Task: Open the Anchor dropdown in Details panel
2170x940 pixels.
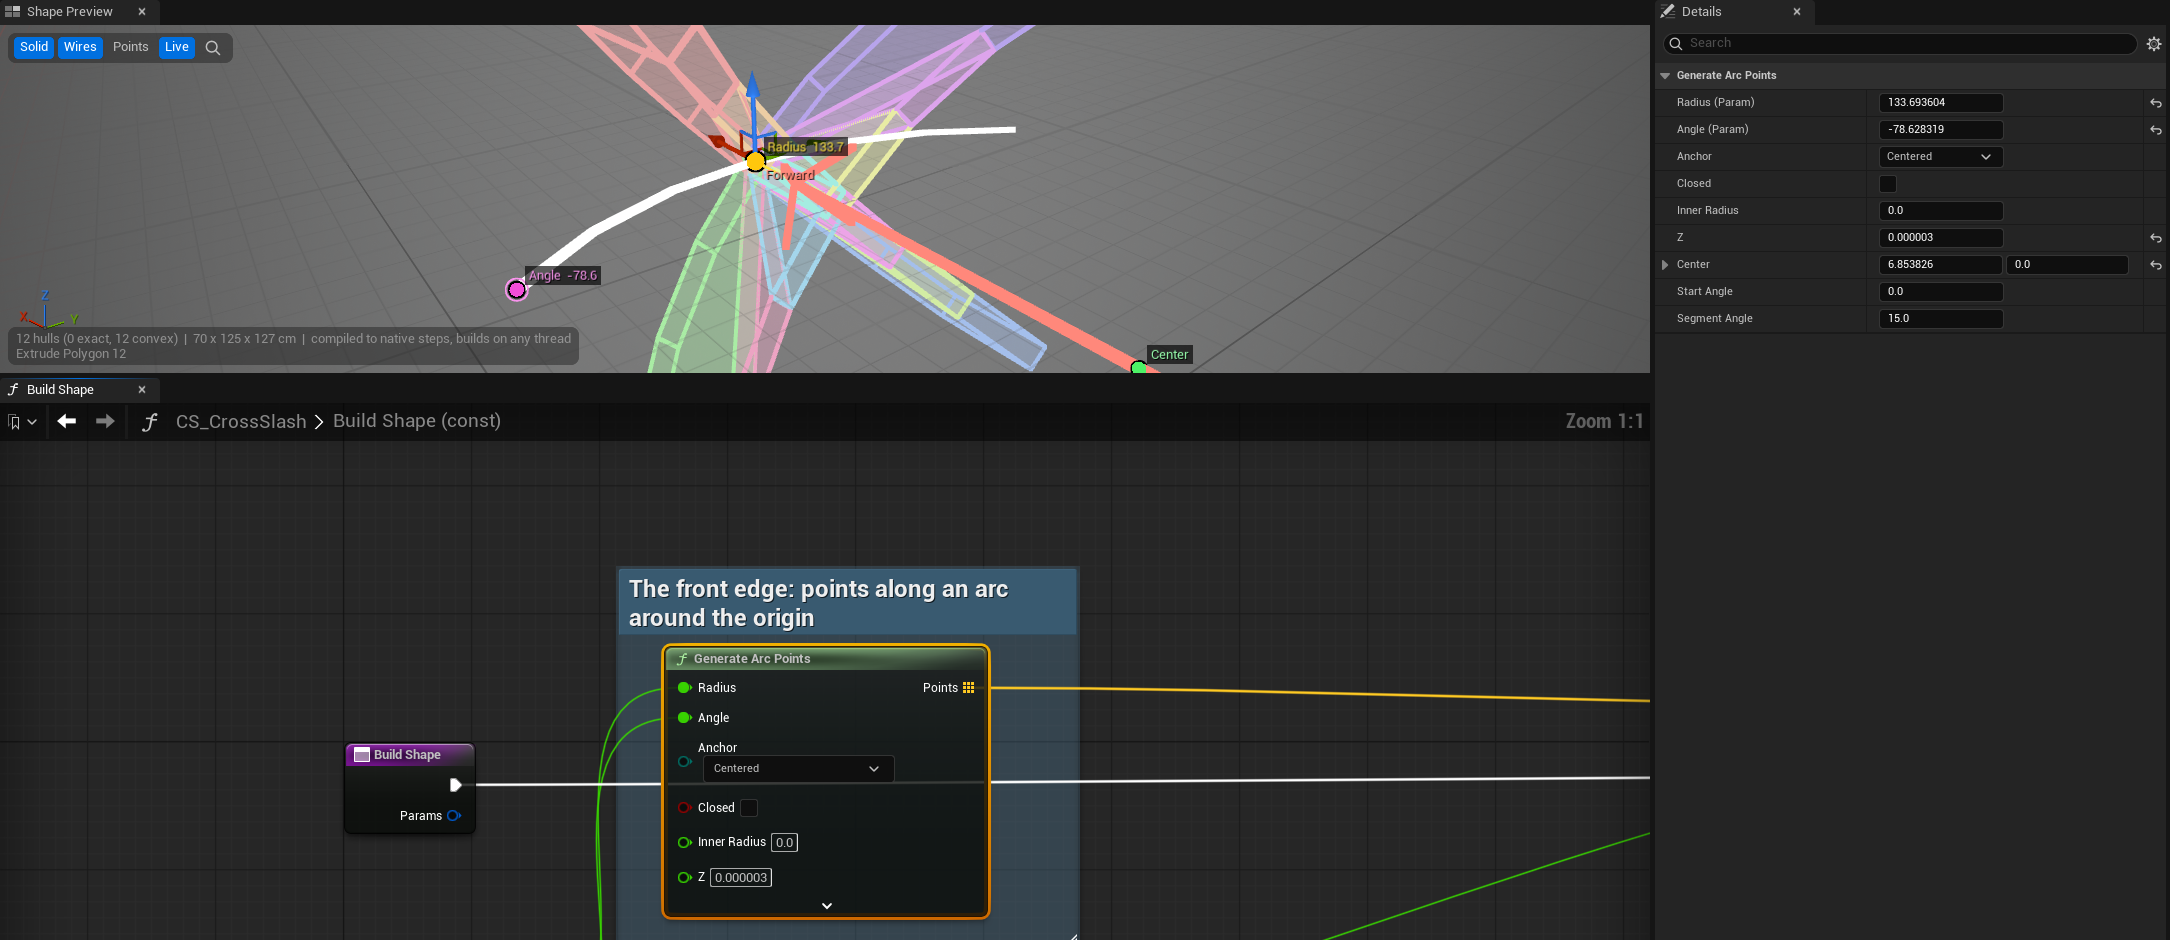Action: pyautogui.click(x=1940, y=157)
